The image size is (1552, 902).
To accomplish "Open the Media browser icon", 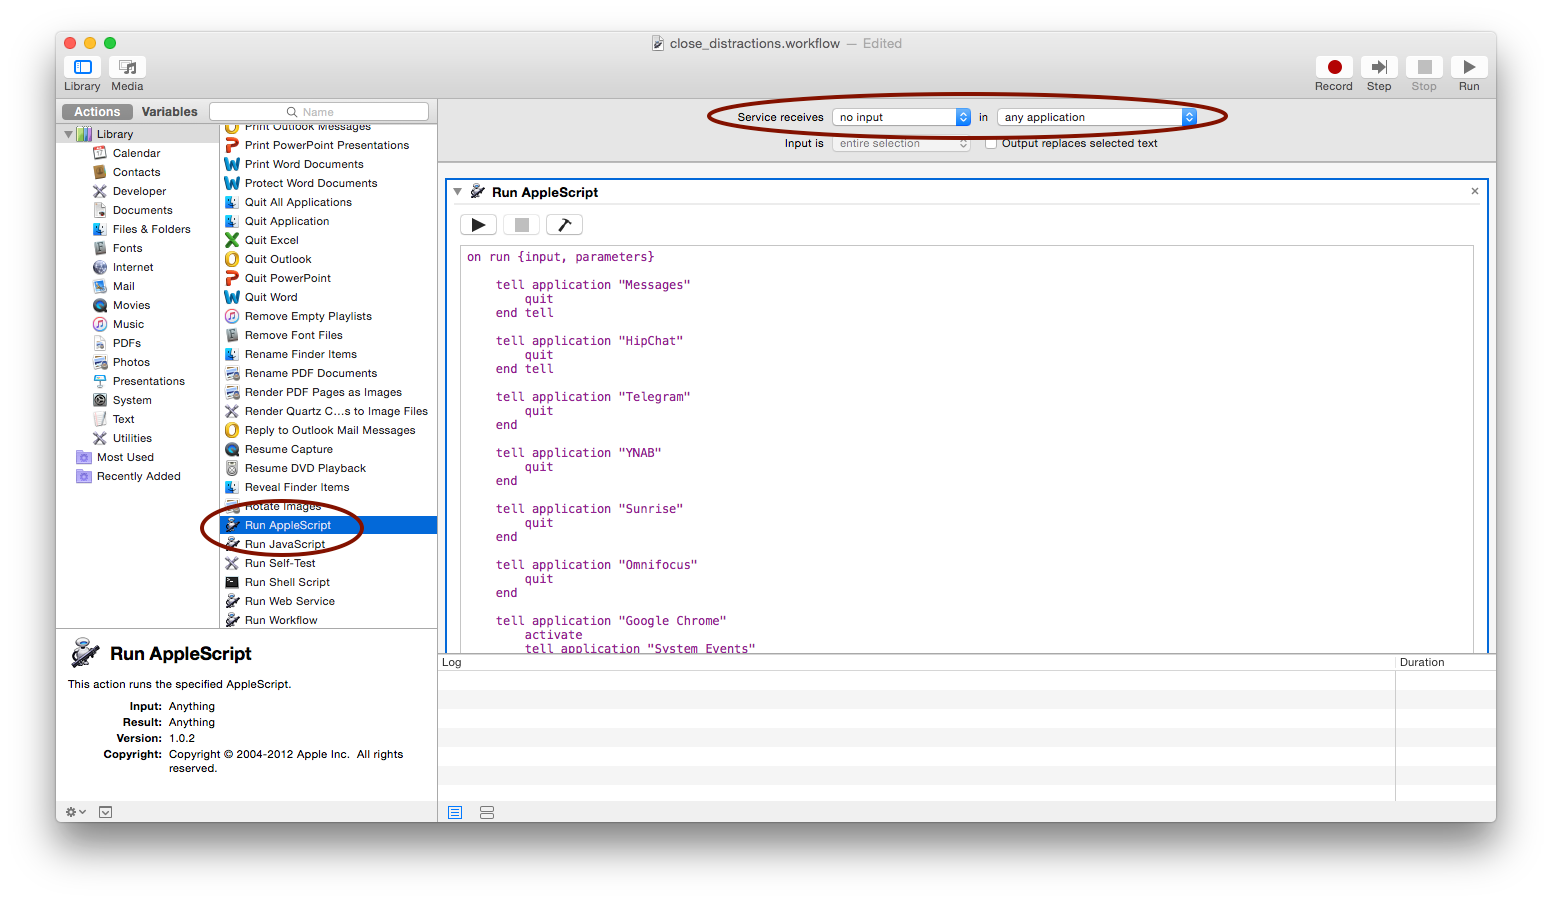I will click(127, 68).
